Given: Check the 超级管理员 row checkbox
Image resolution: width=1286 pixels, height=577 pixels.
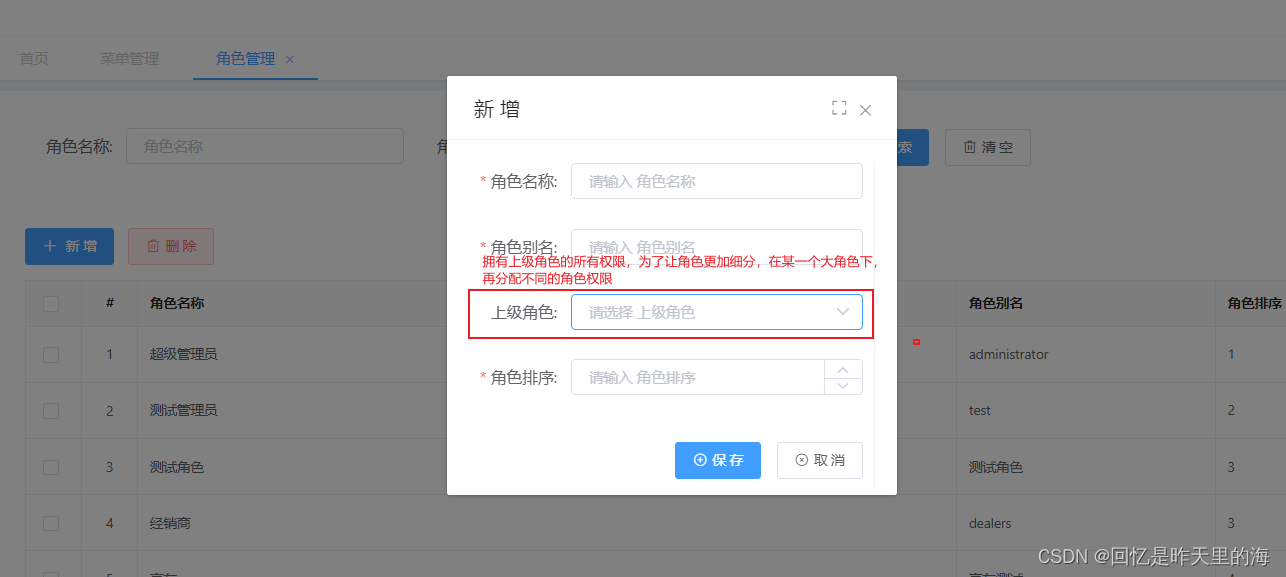Looking at the screenshot, I should coord(51,354).
